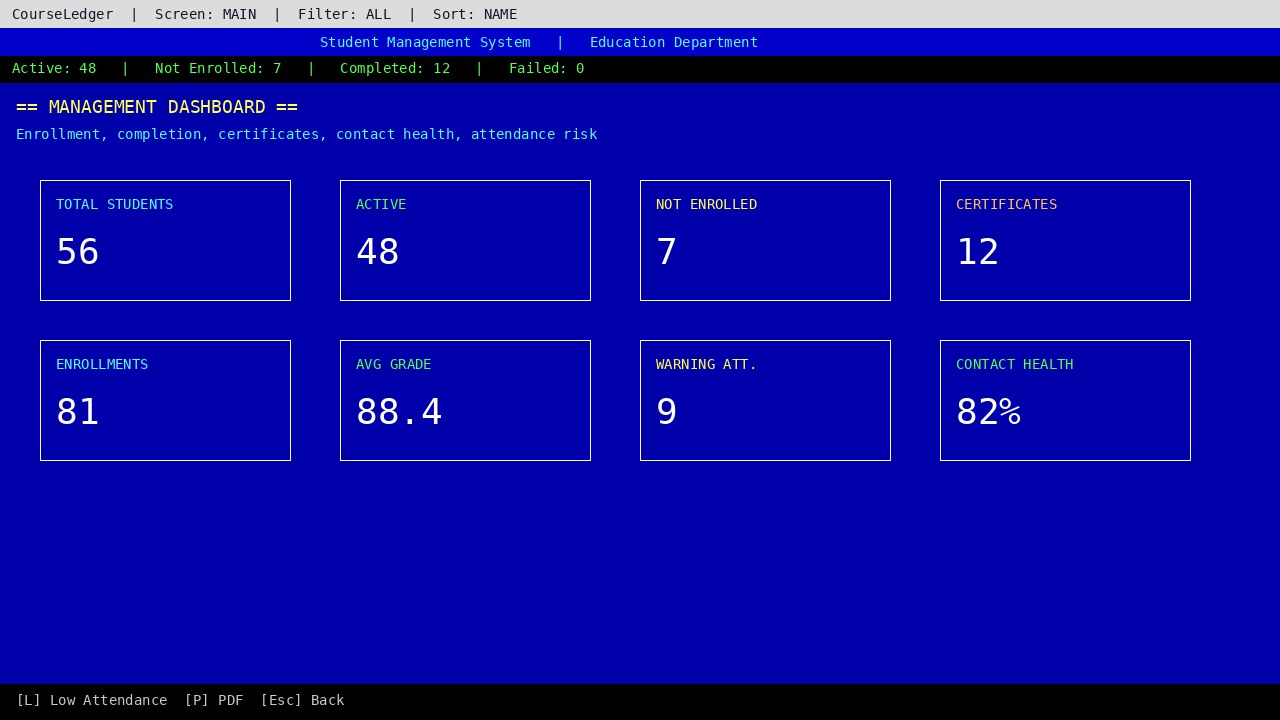Click 'Education Department' header text
1280x720 pixels.
tap(674, 42)
